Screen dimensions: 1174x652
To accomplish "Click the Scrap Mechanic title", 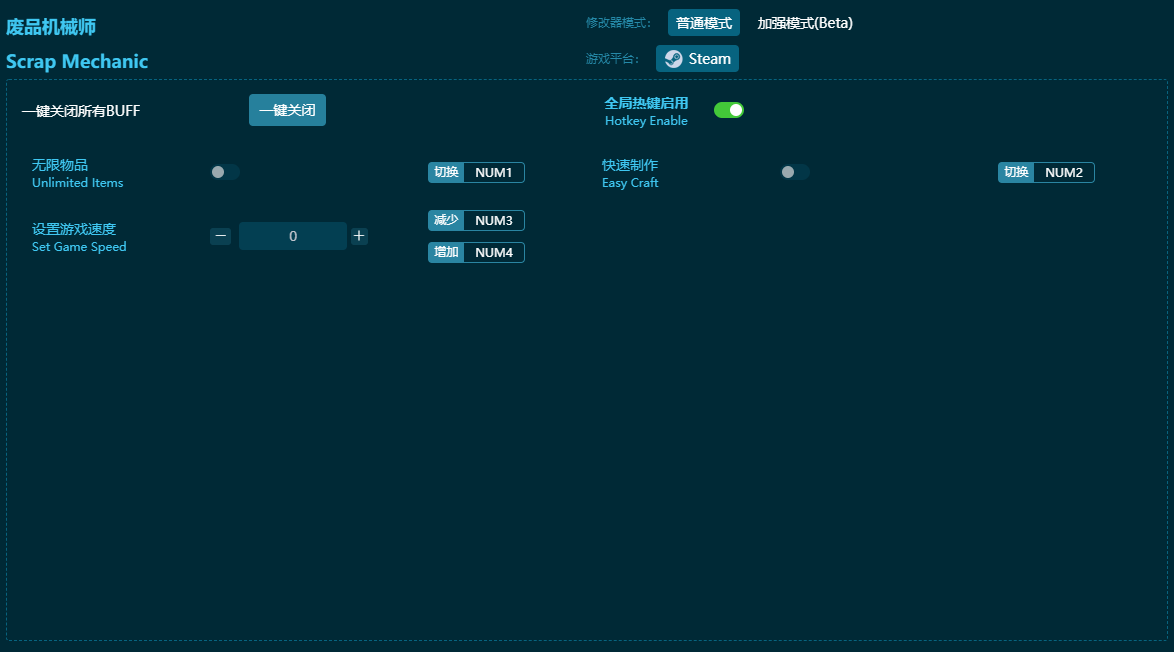I will coord(77,61).
